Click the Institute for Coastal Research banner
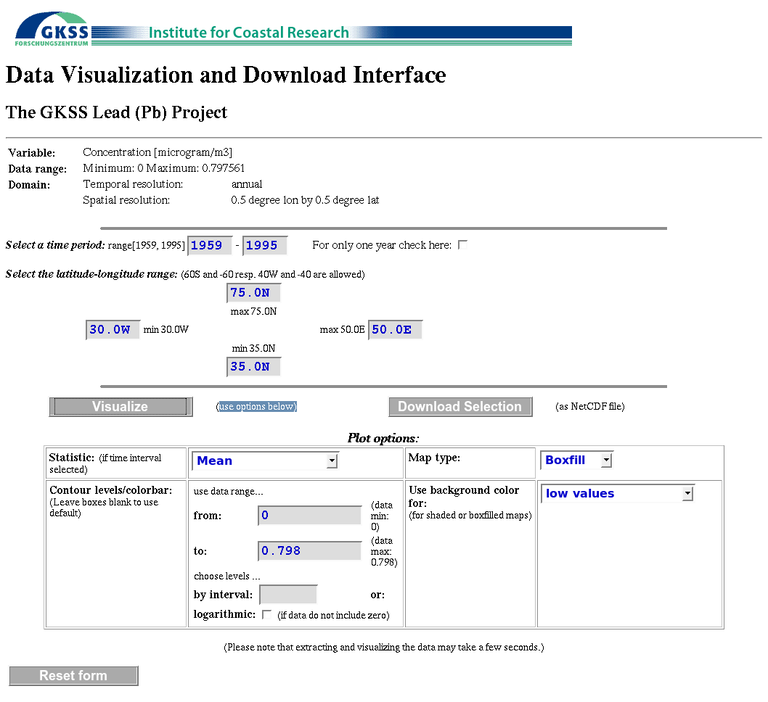The height and width of the screenshot is (702, 768). click(x=332, y=34)
